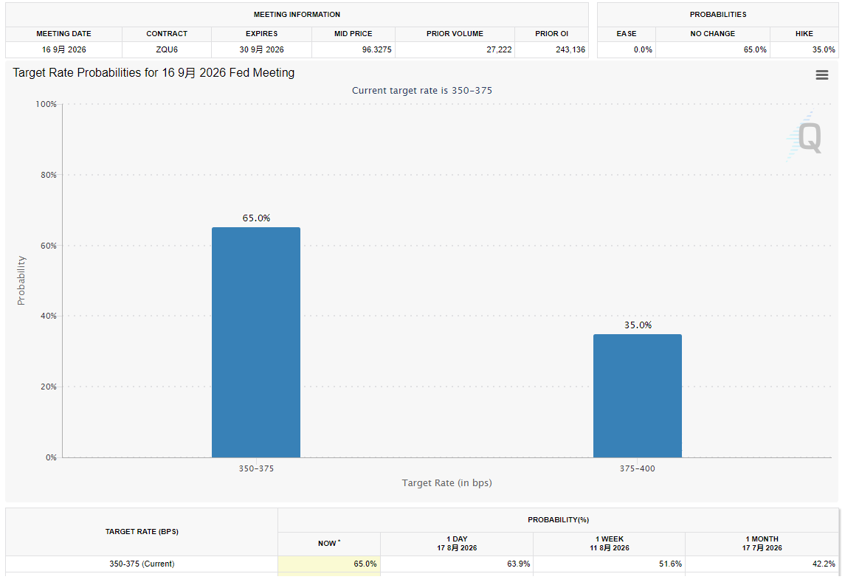Click the MID PRICE column header
Screen dimensions: 845x585
point(353,33)
